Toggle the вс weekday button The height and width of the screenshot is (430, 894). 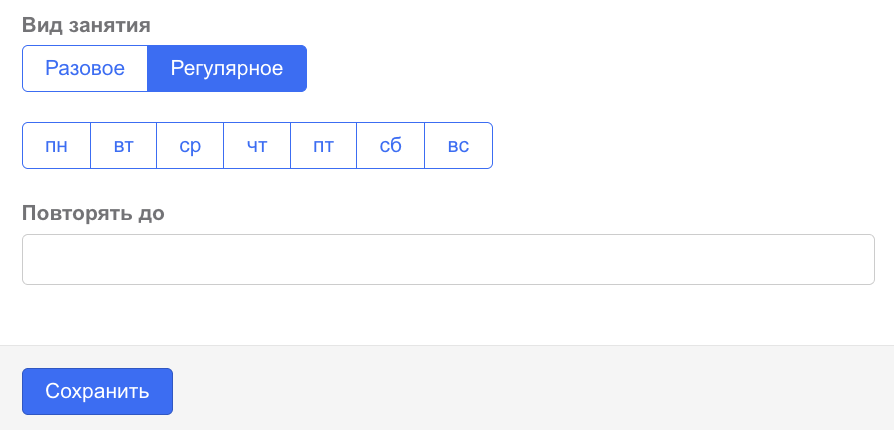point(458,146)
